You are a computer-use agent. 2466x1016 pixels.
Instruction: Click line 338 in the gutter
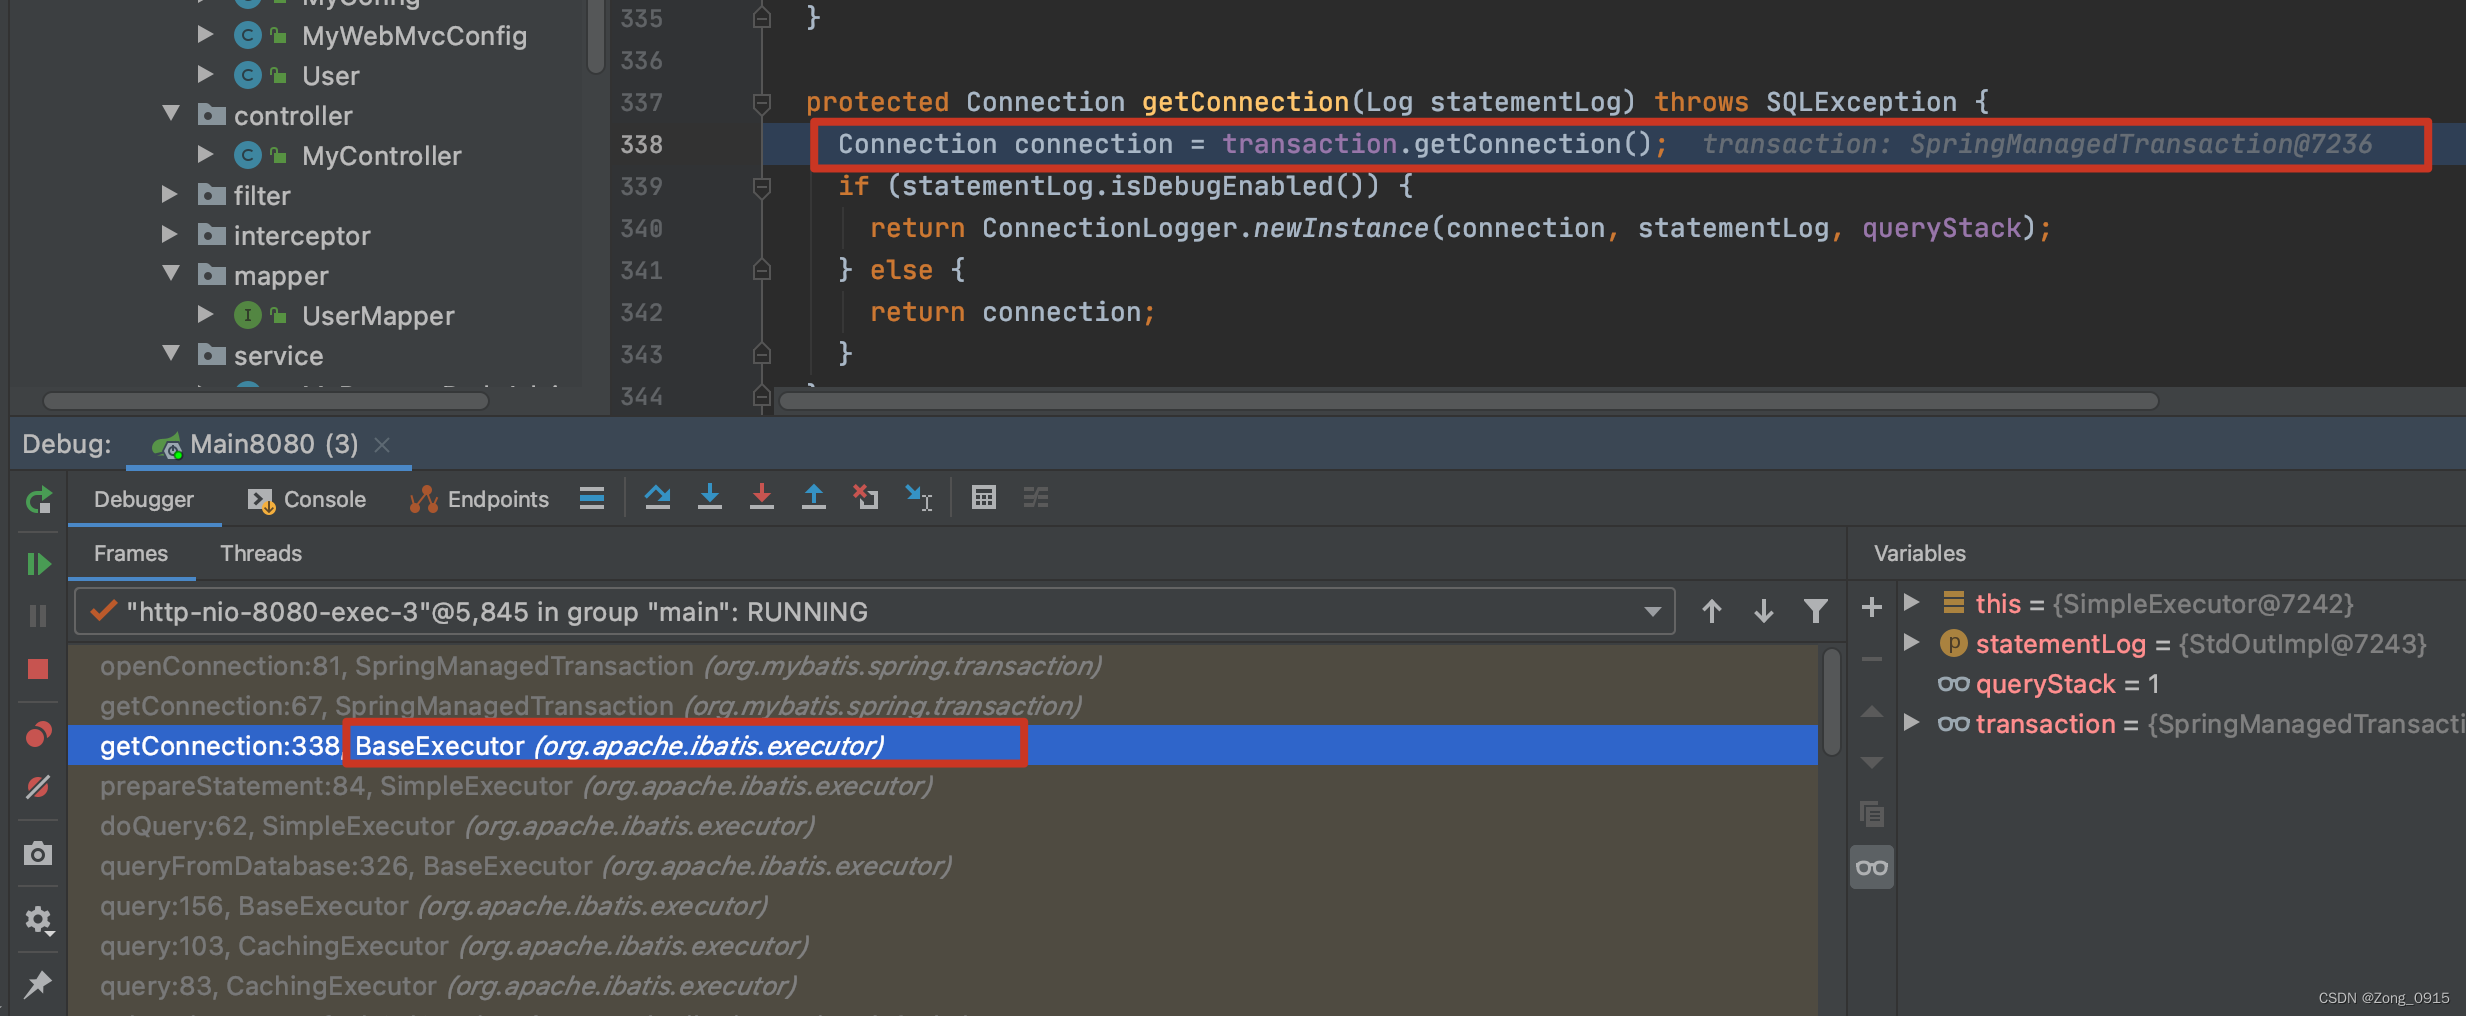pos(642,145)
